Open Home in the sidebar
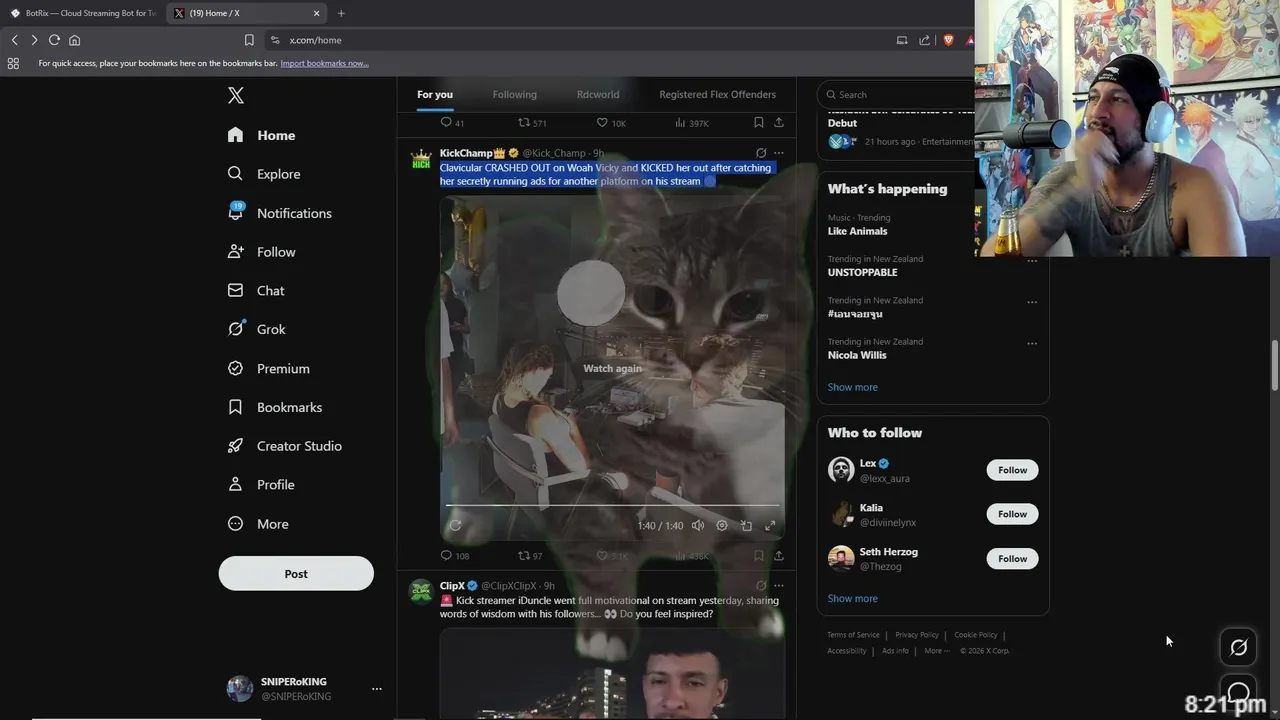The width and height of the screenshot is (1280, 720). tap(262, 135)
